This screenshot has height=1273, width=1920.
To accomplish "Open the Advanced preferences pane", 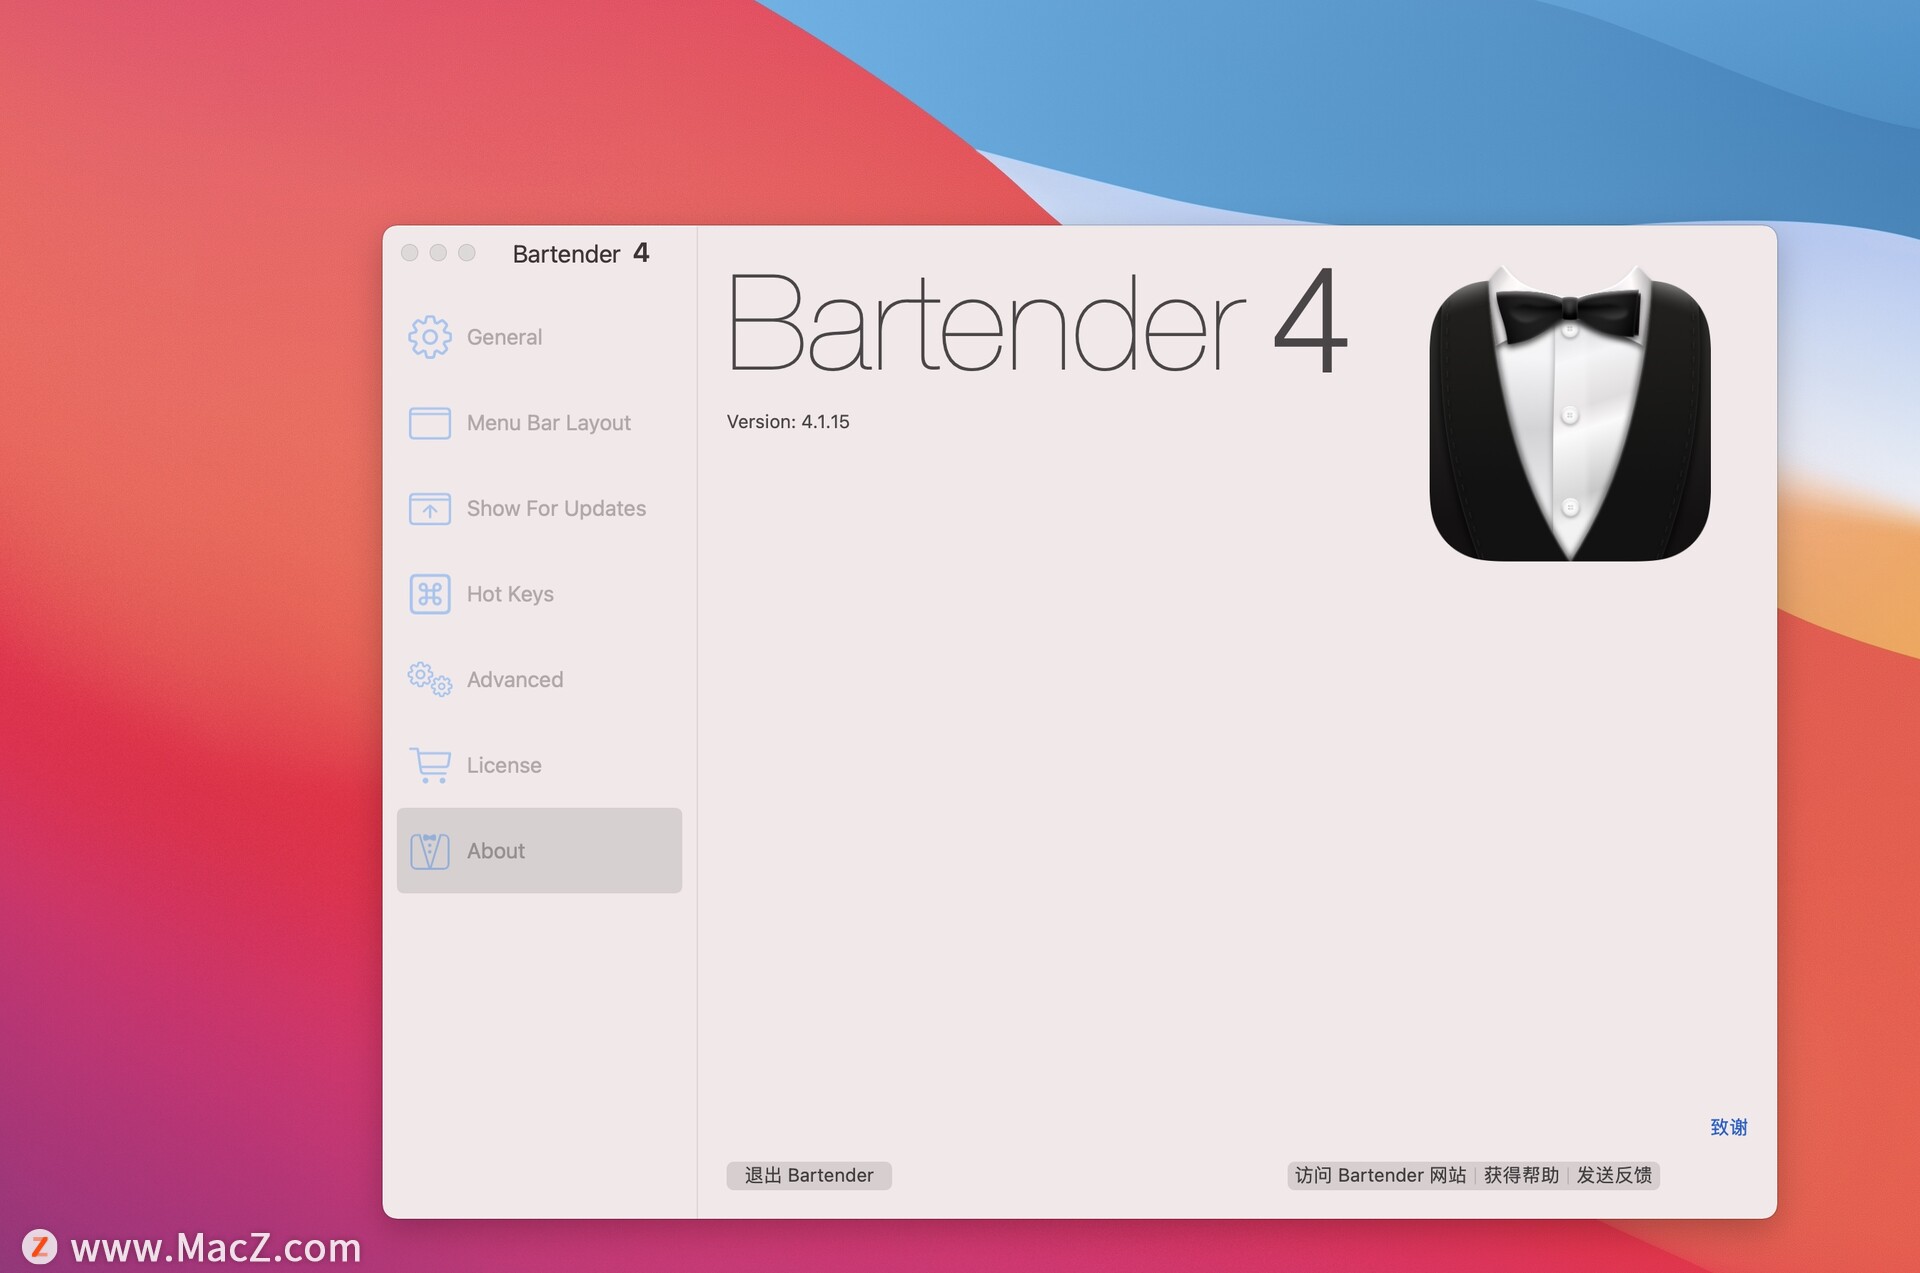I will (515, 680).
